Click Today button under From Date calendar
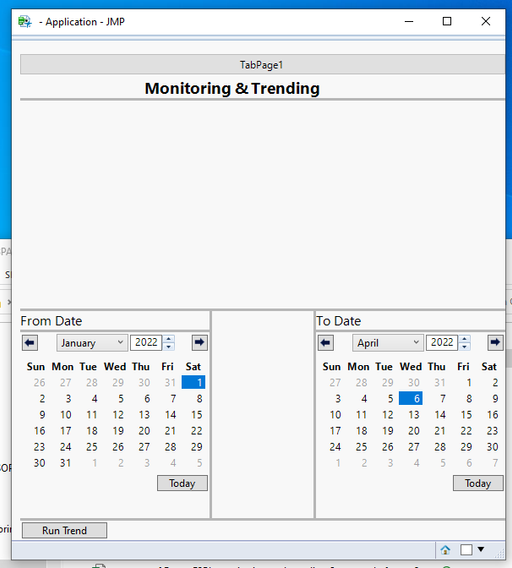512x568 pixels. (182, 483)
